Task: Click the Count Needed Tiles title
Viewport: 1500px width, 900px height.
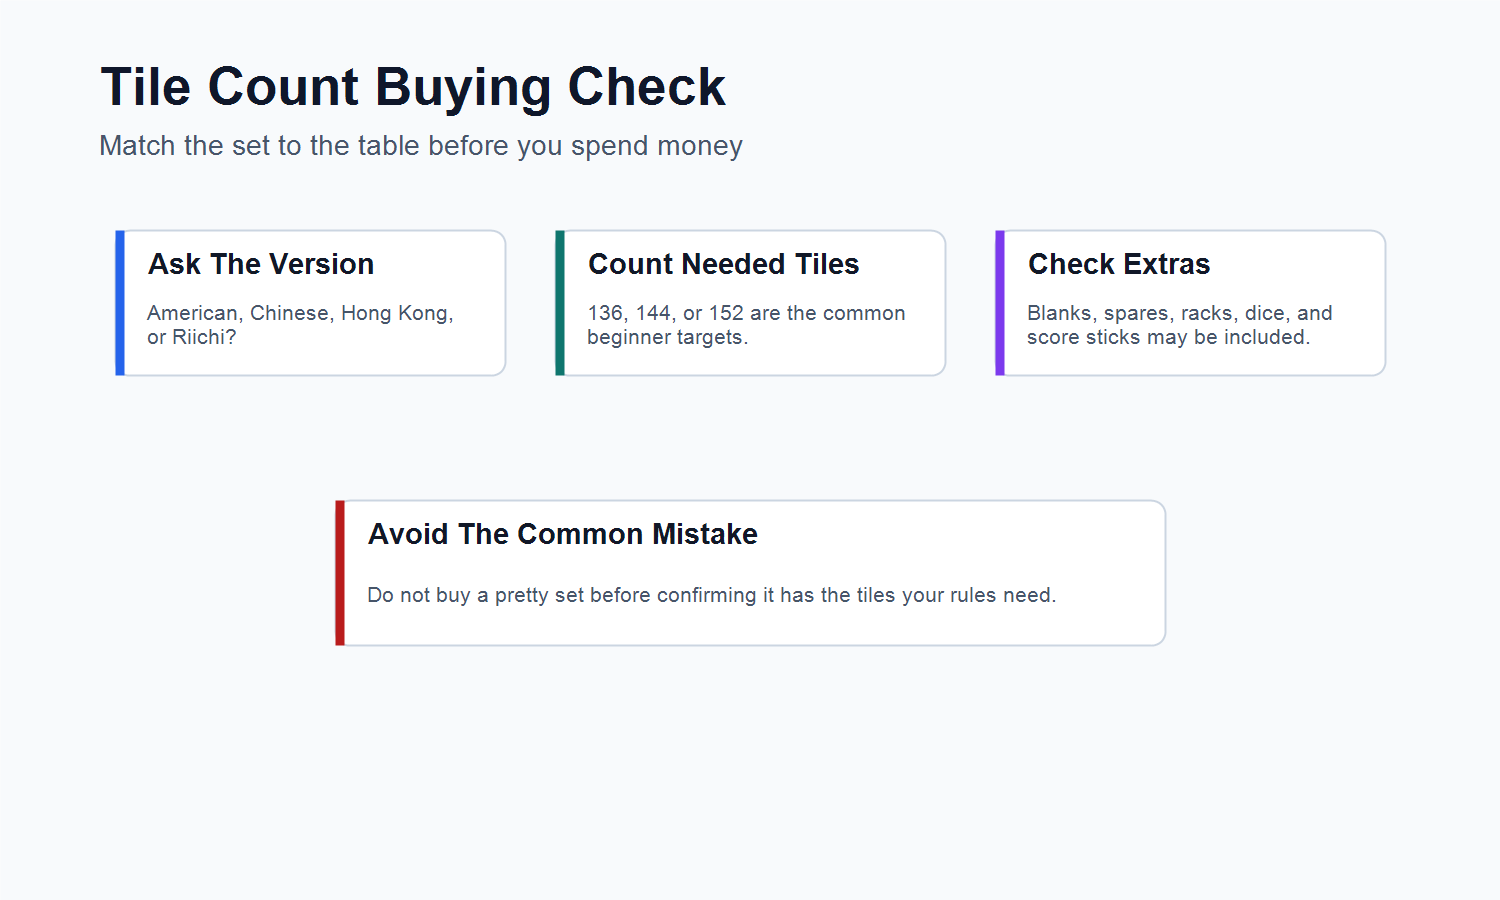Action: (x=724, y=264)
